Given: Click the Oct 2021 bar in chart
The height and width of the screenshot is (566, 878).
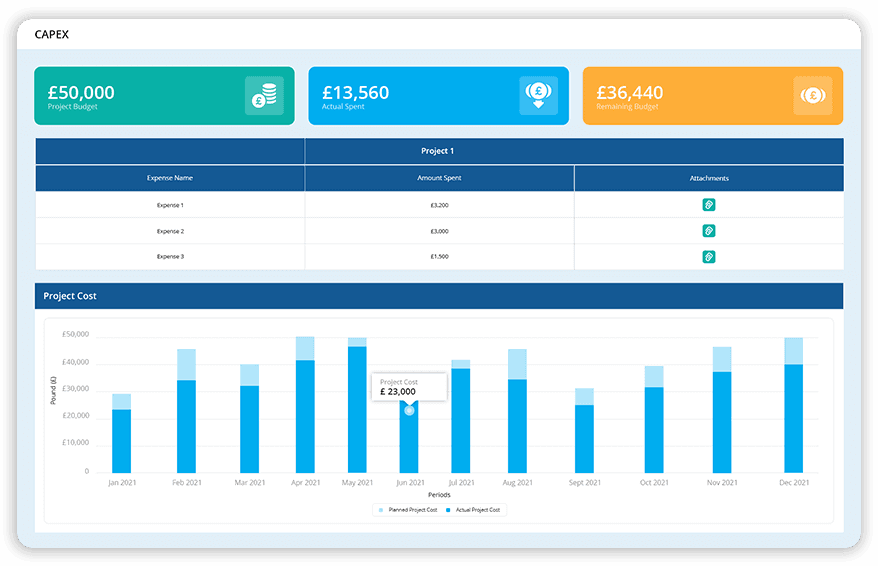Looking at the screenshot, I should (x=654, y=420).
